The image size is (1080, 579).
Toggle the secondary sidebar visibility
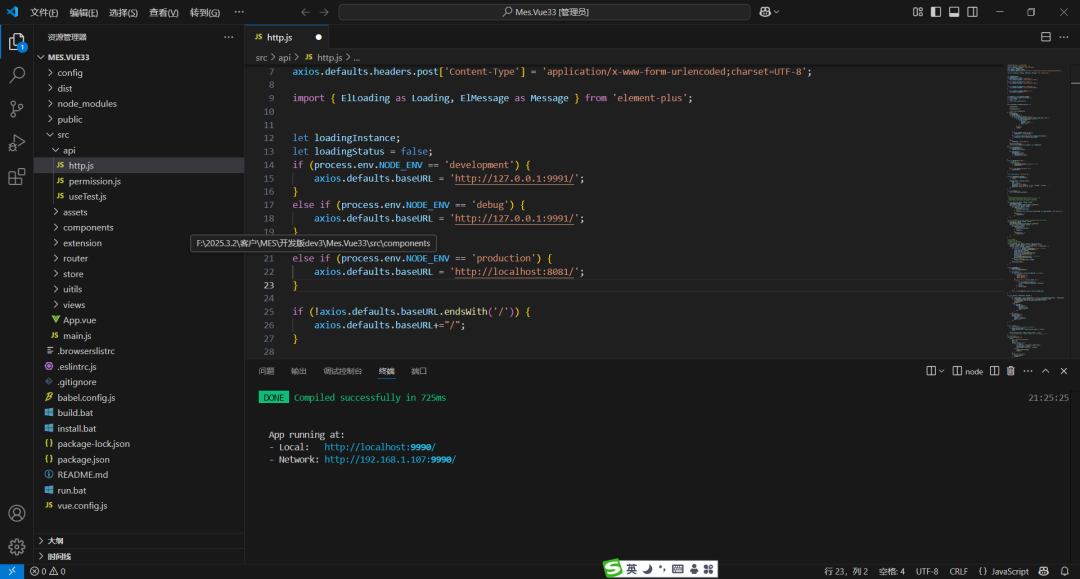pos(972,12)
